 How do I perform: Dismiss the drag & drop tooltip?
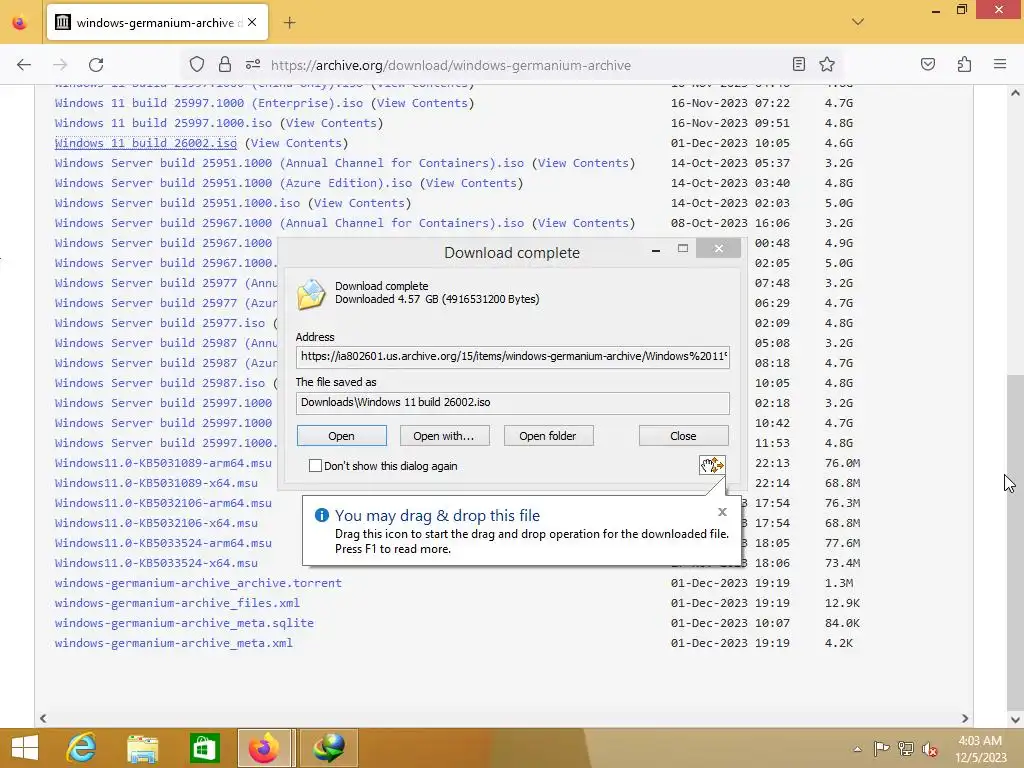tap(722, 512)
